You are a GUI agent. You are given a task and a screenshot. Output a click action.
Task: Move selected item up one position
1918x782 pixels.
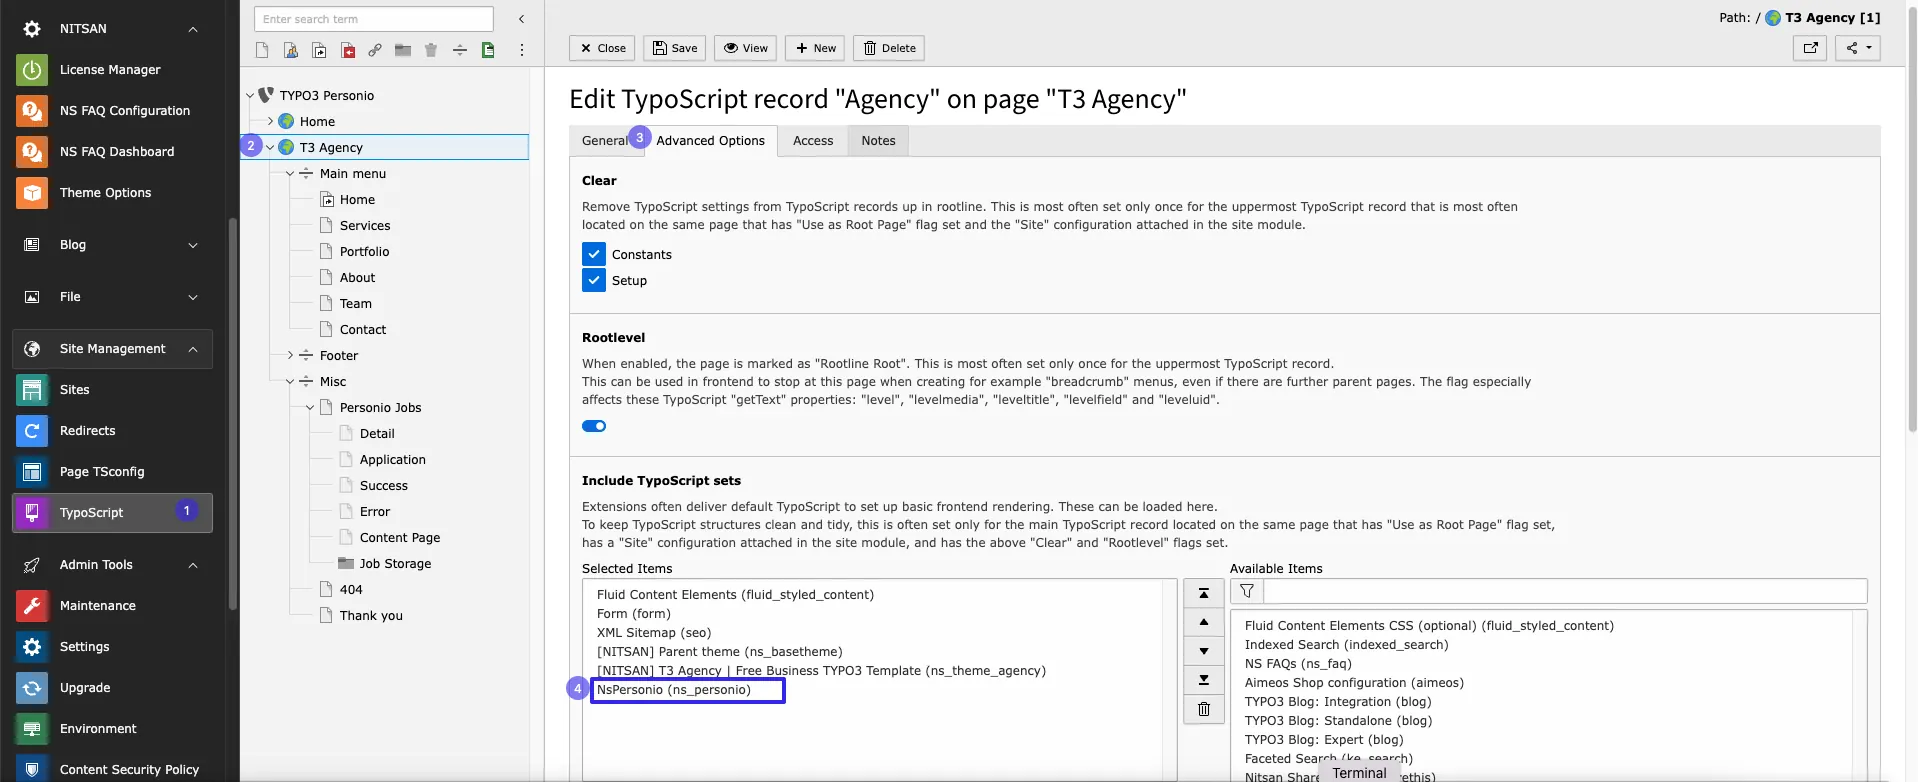(x=1204, y=622)
